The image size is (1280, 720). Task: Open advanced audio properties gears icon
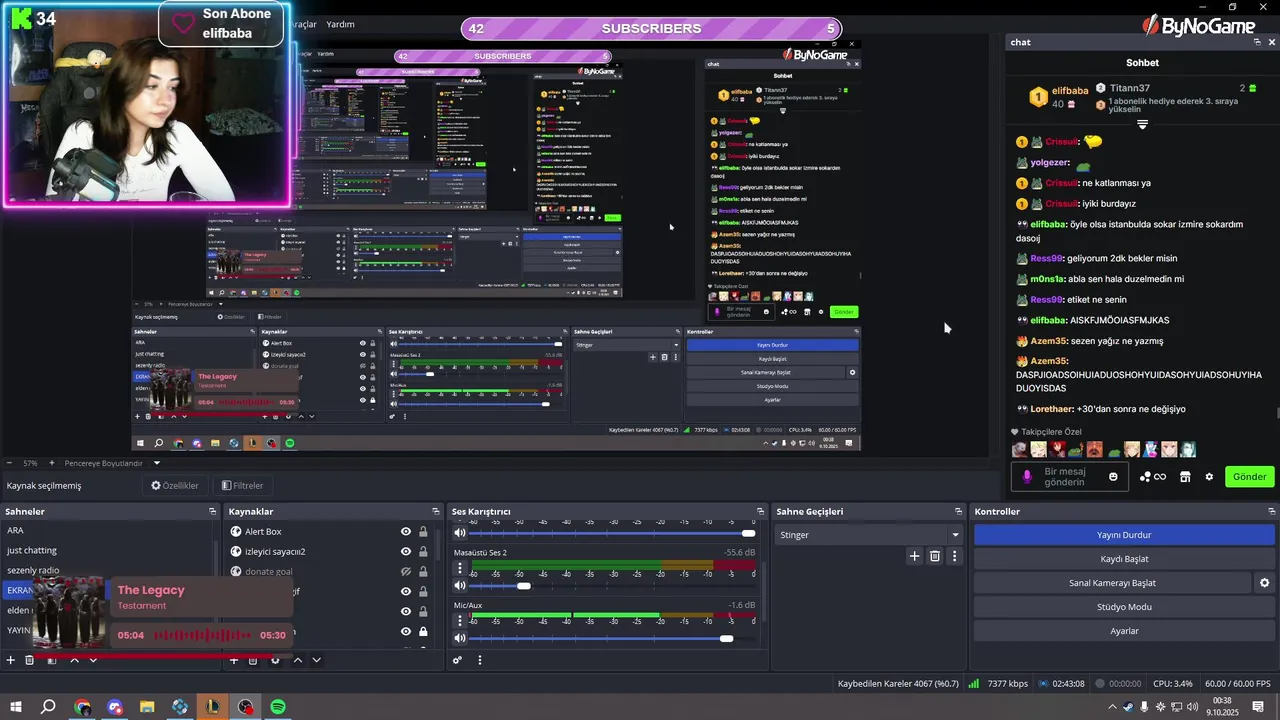458,660
